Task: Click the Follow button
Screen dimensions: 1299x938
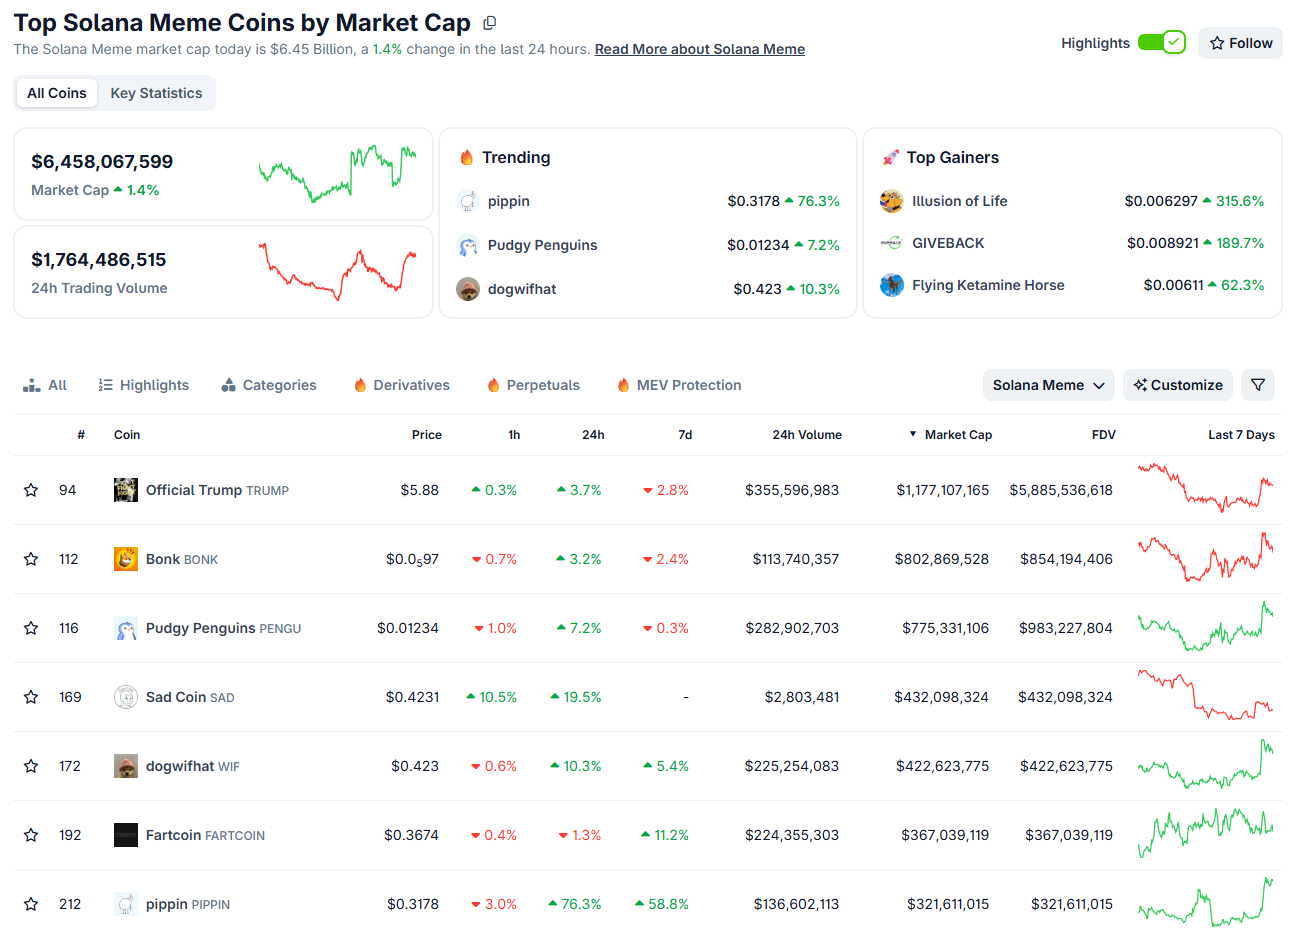Action: pyautogui.click(x=1240, y=42)
